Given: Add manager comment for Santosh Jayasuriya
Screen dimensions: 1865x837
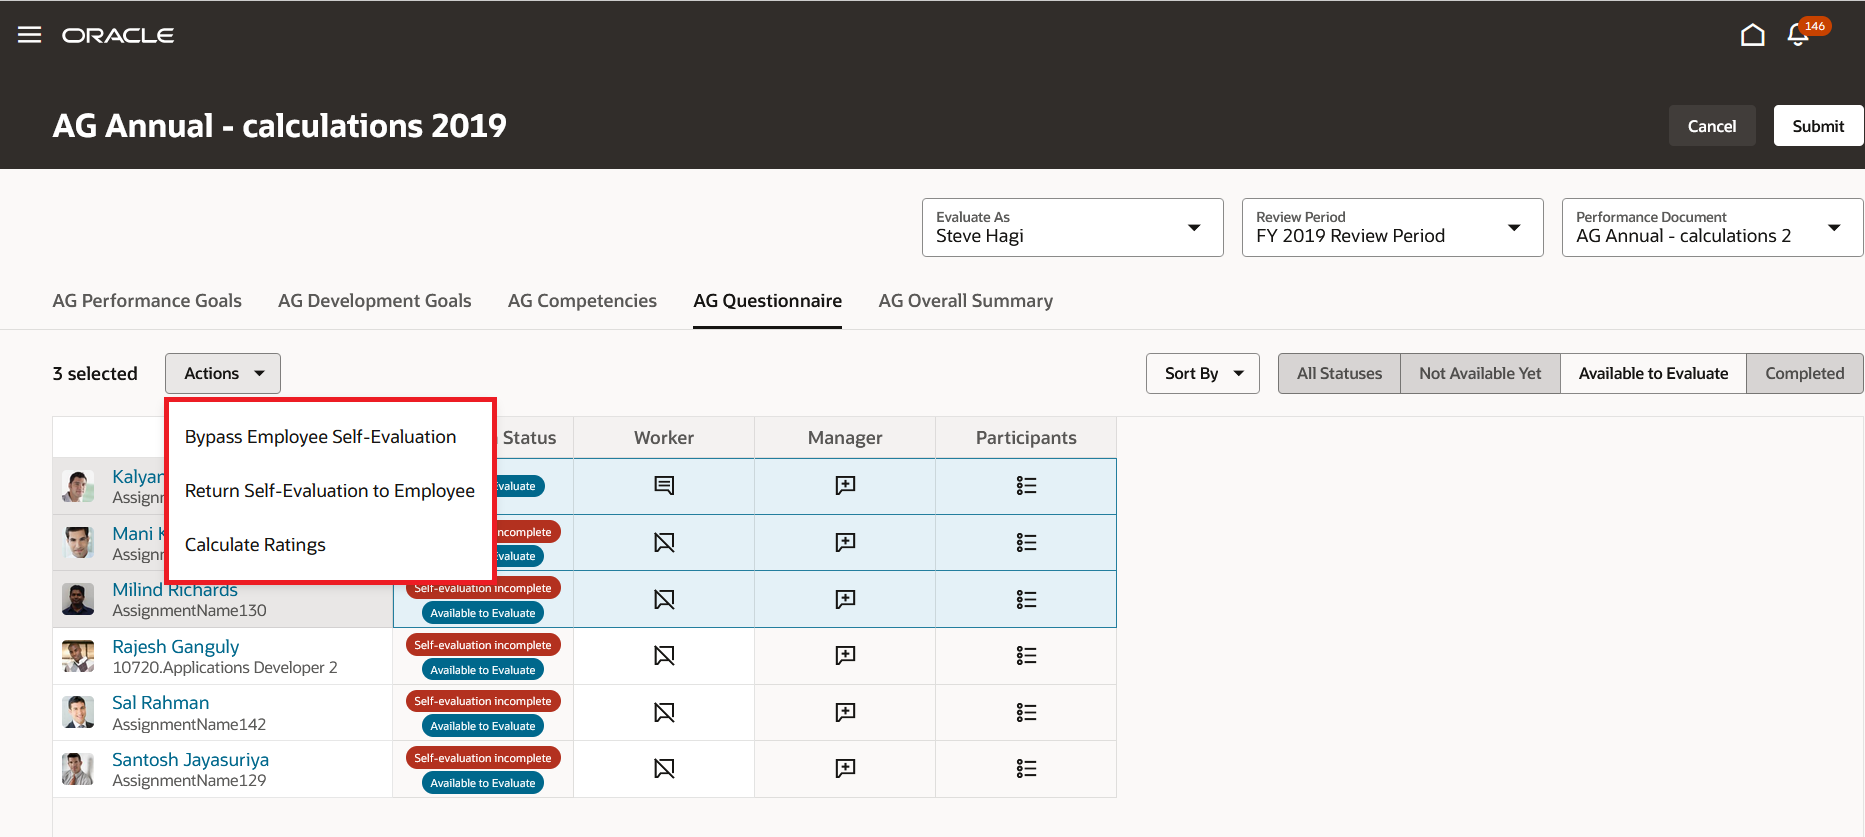Looking at the screenshot, I should [845, 768].
